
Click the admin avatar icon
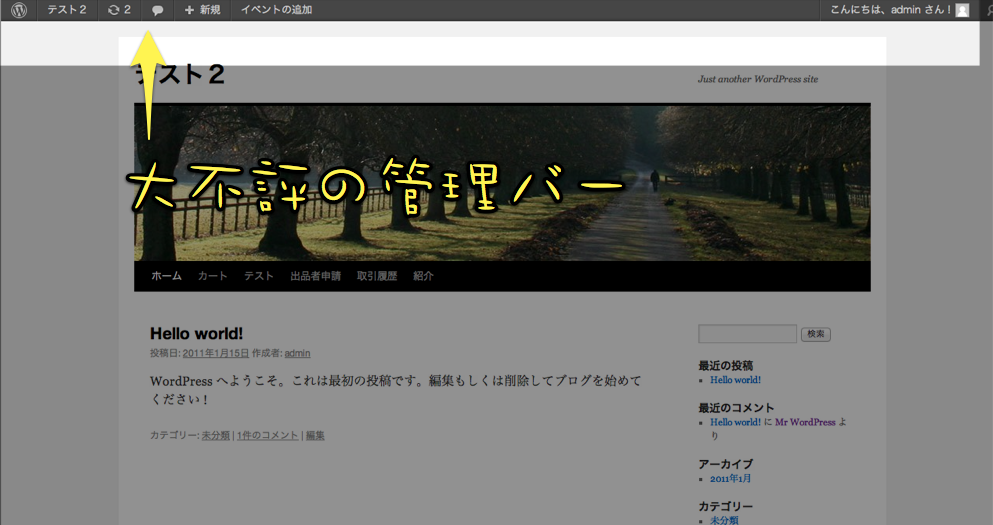pyautogui.click(x=962, y=10)
